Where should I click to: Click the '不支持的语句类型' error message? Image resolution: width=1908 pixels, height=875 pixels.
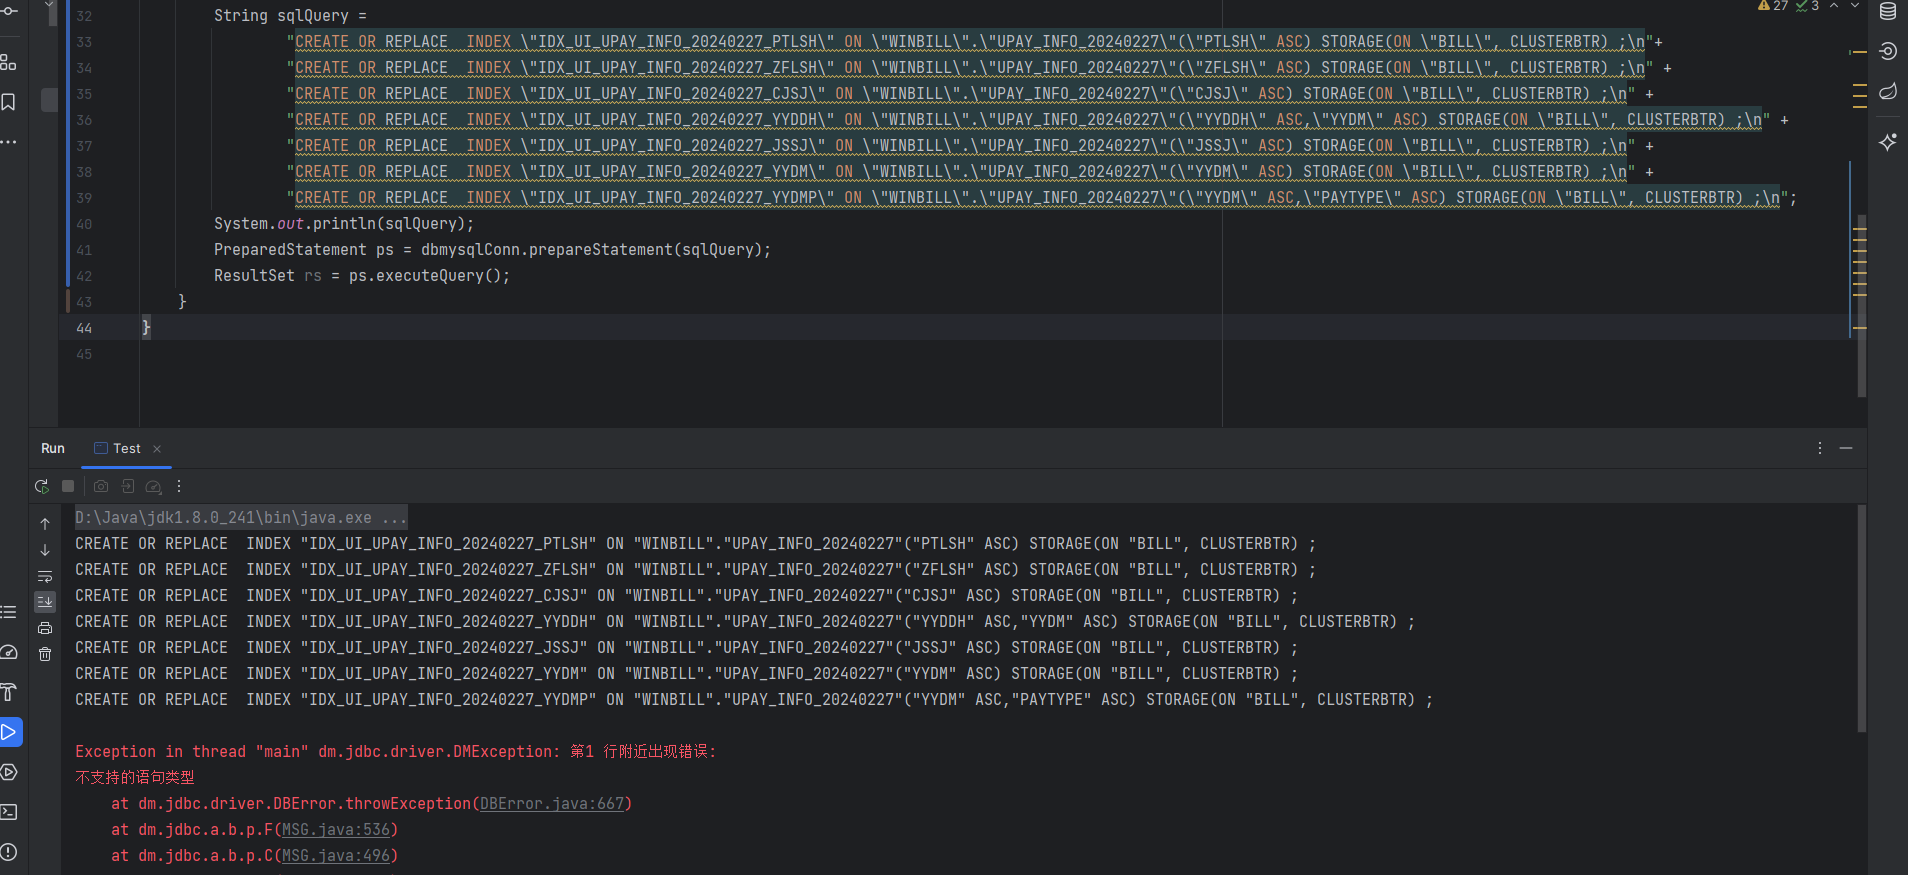coord(135,778)
